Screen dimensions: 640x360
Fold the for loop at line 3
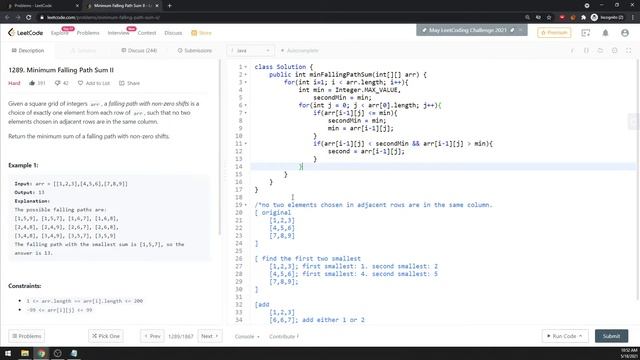[246, 82]
